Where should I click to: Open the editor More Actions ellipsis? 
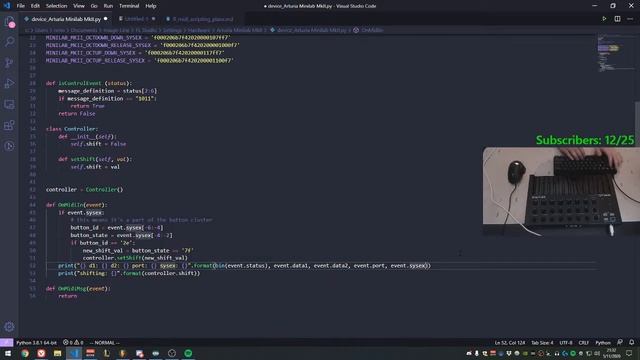[630, 19]
